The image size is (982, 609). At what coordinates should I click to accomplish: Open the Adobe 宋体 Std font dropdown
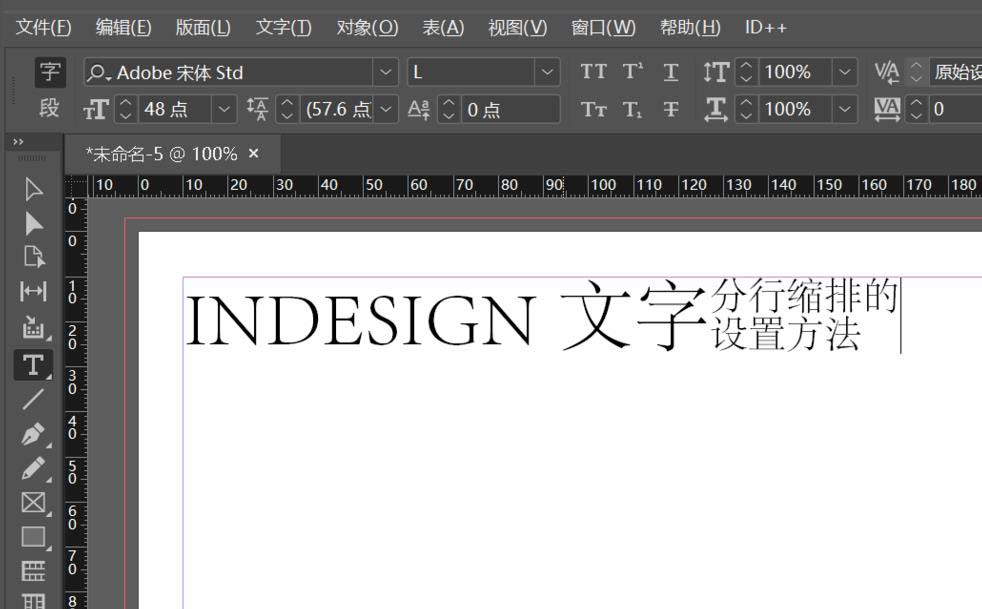385,72
